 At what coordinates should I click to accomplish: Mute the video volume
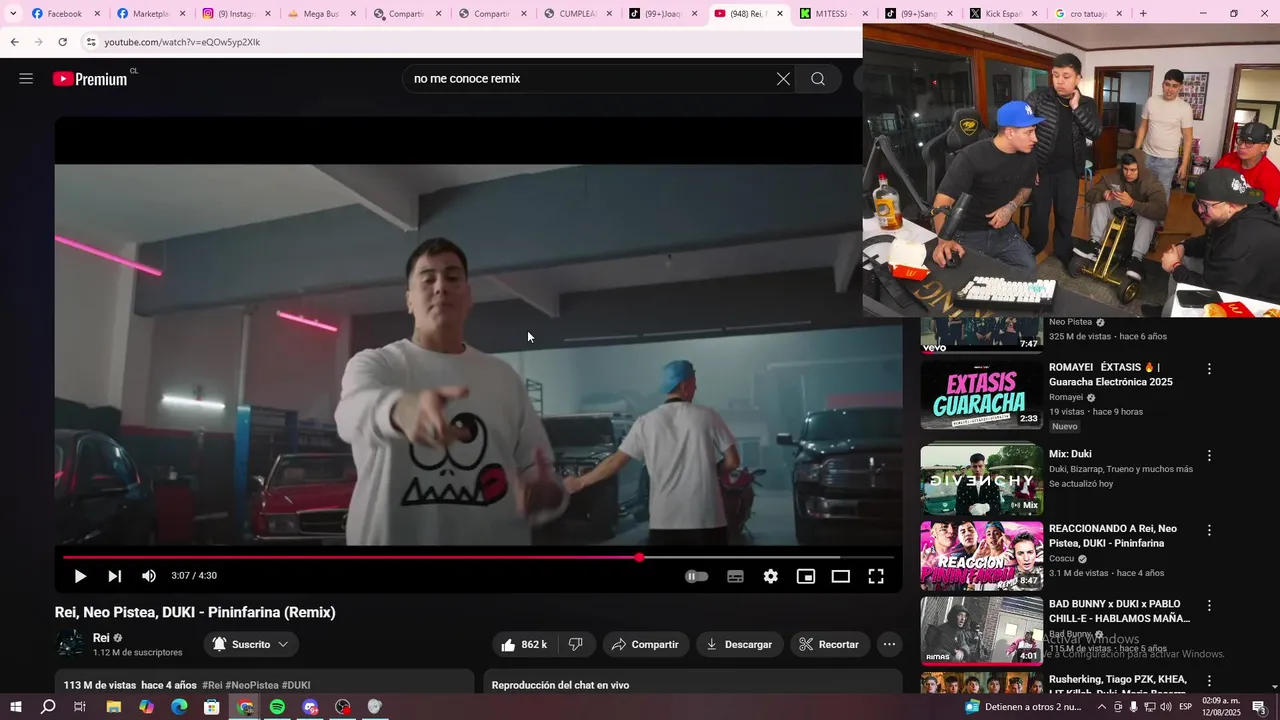pos(149,576)
